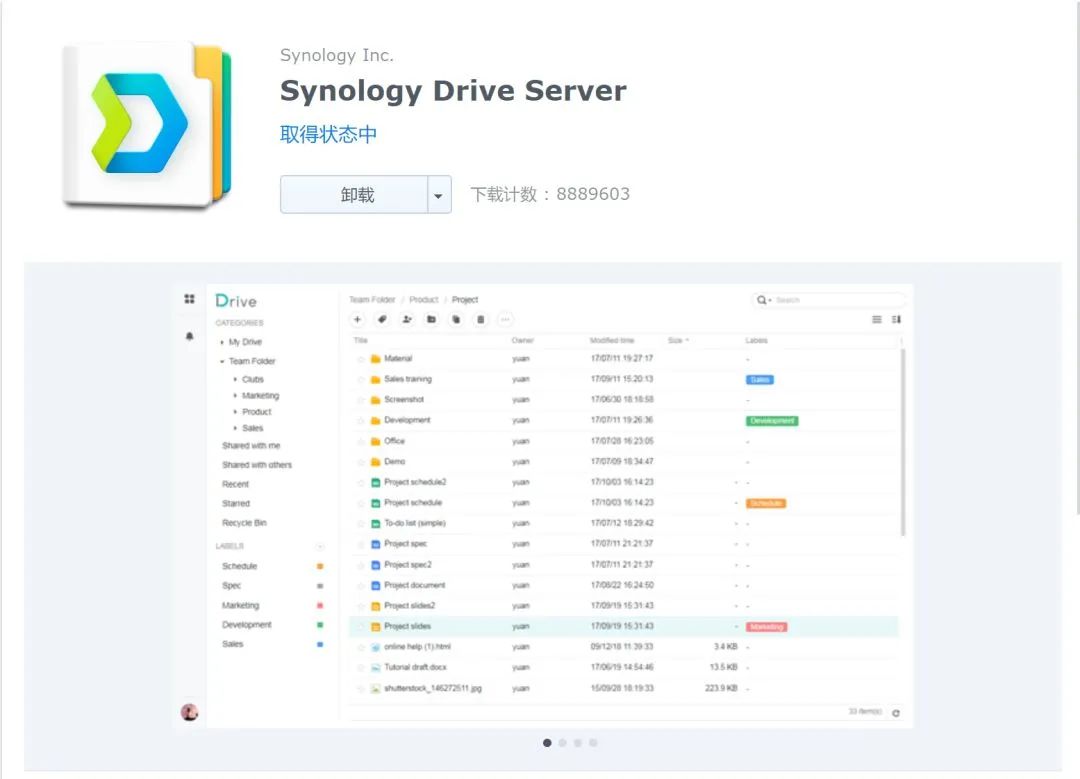The width and height of the screenshot is (1080, 779).
Task: Click the sort order icon
Action: pos(896,320)
